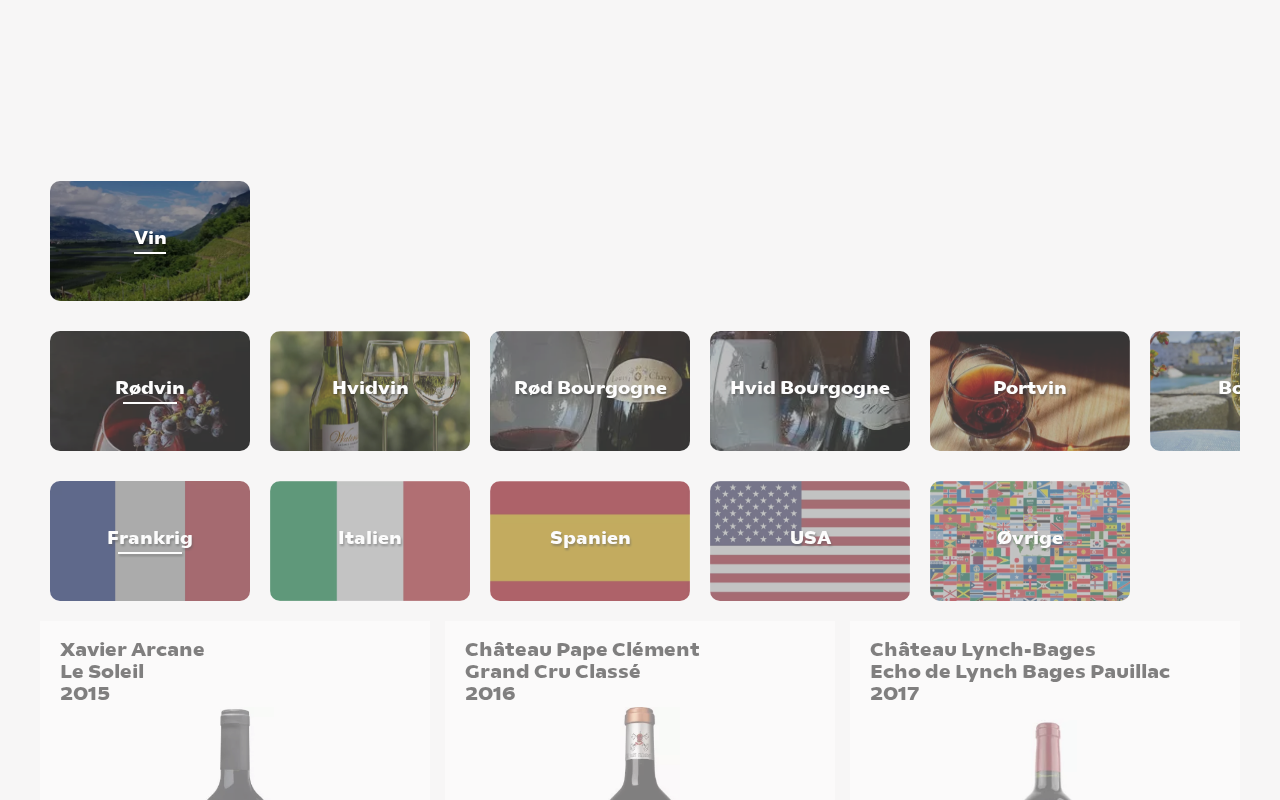Click the 2017 vintage text of Lynch-Bages
The width and height of the screenshot is (1280, 800).
coord(895,694)
